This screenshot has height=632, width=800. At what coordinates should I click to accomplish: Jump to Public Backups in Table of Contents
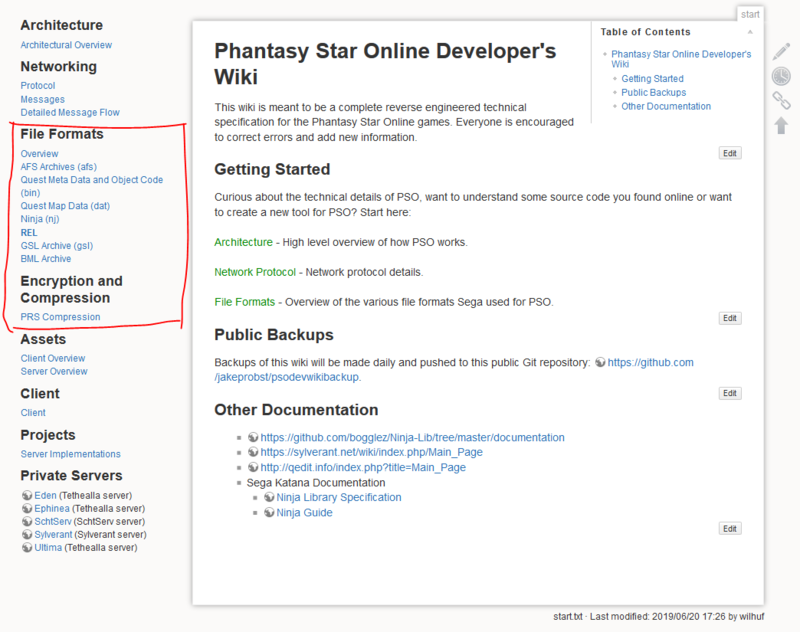pos(653,92)
